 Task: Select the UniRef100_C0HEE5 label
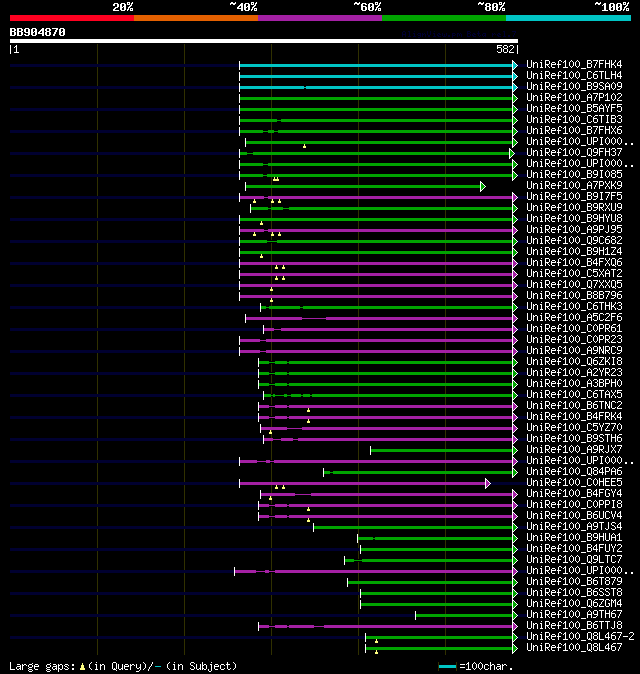574,483
